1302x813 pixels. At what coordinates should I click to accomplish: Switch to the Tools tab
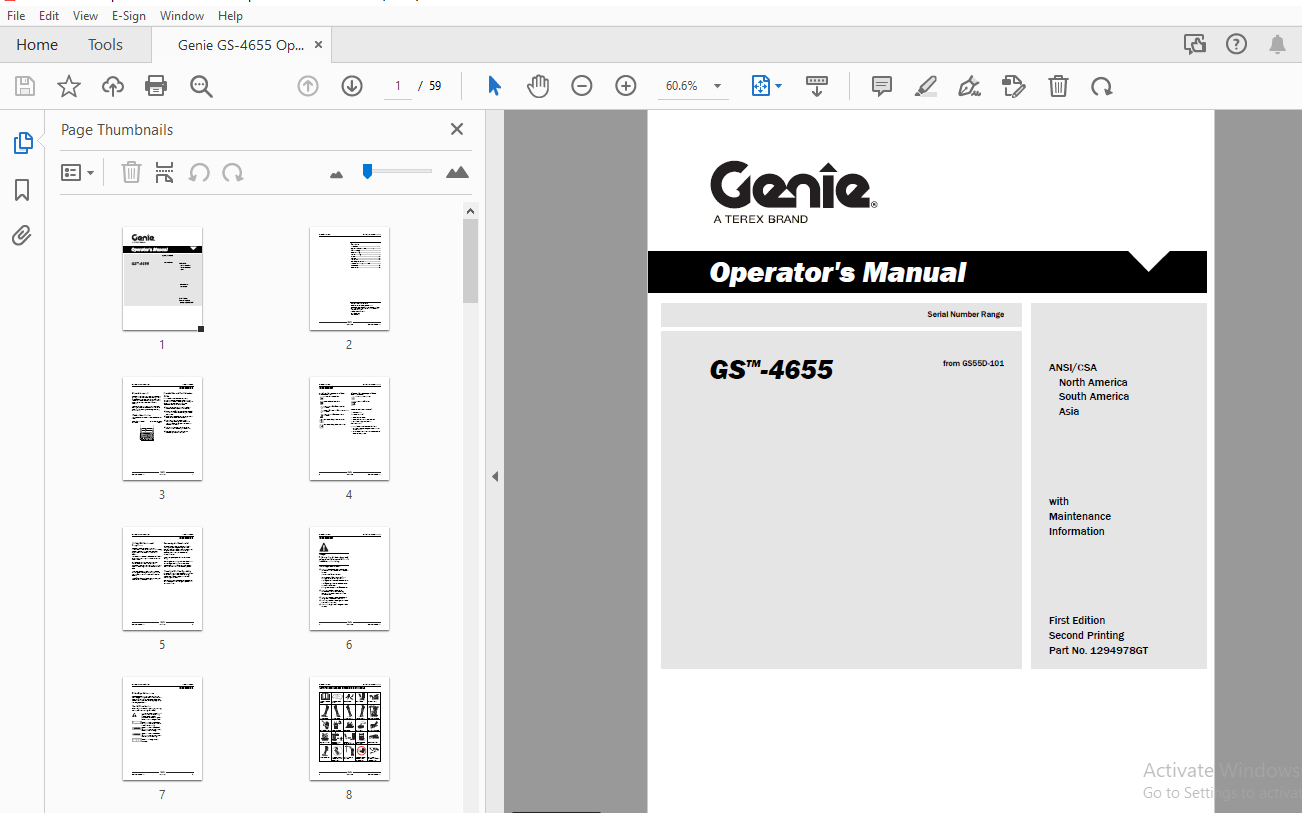coord(105,44)
